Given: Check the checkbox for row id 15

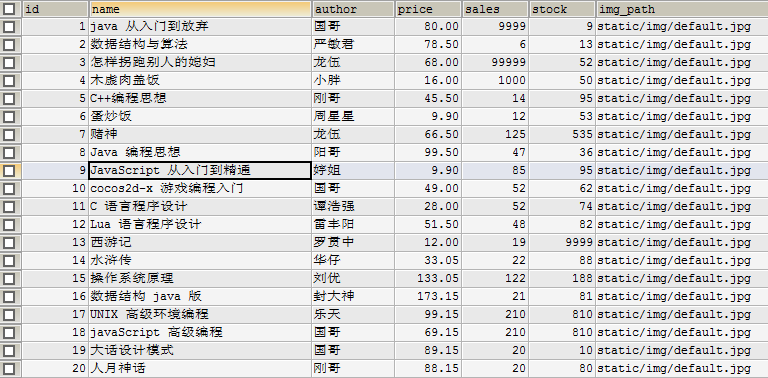Looking at the screenshot, I should click(x=9, y=278).
